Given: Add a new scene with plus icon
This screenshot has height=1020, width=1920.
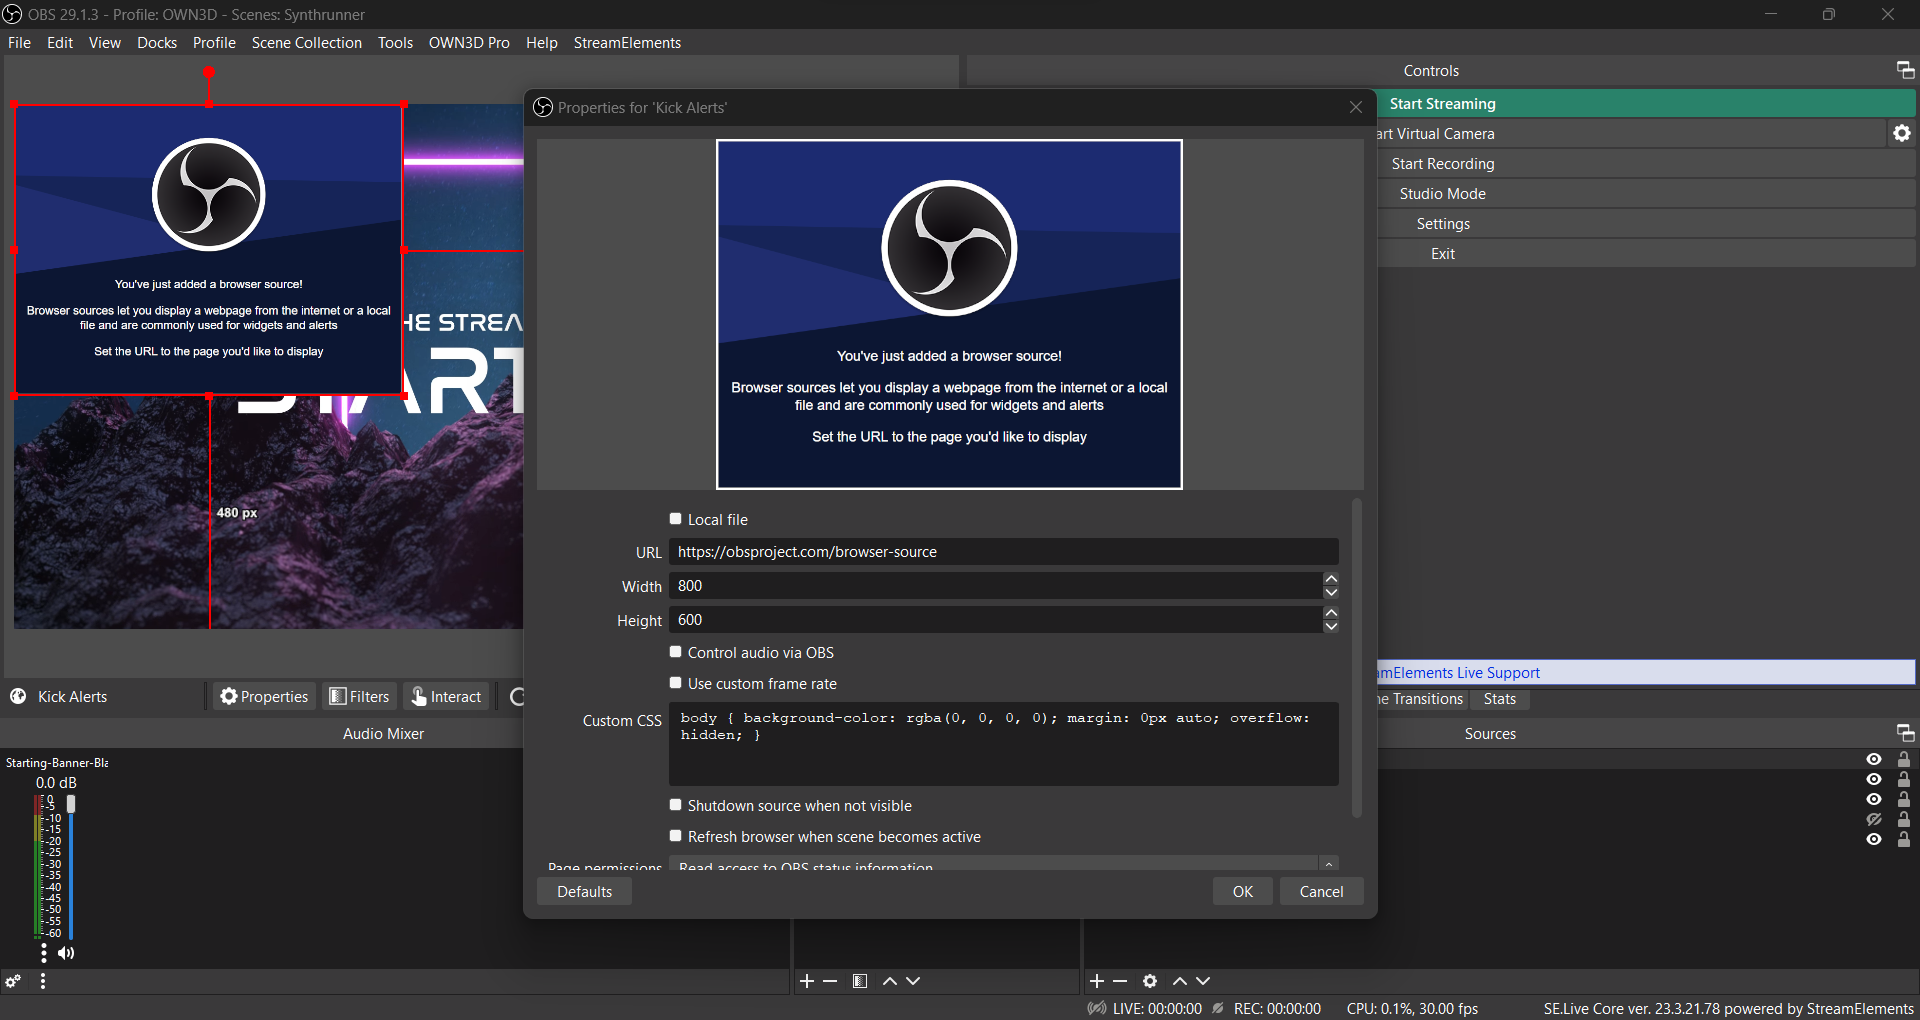Looking at the screenshot, I should pos(807,981).
